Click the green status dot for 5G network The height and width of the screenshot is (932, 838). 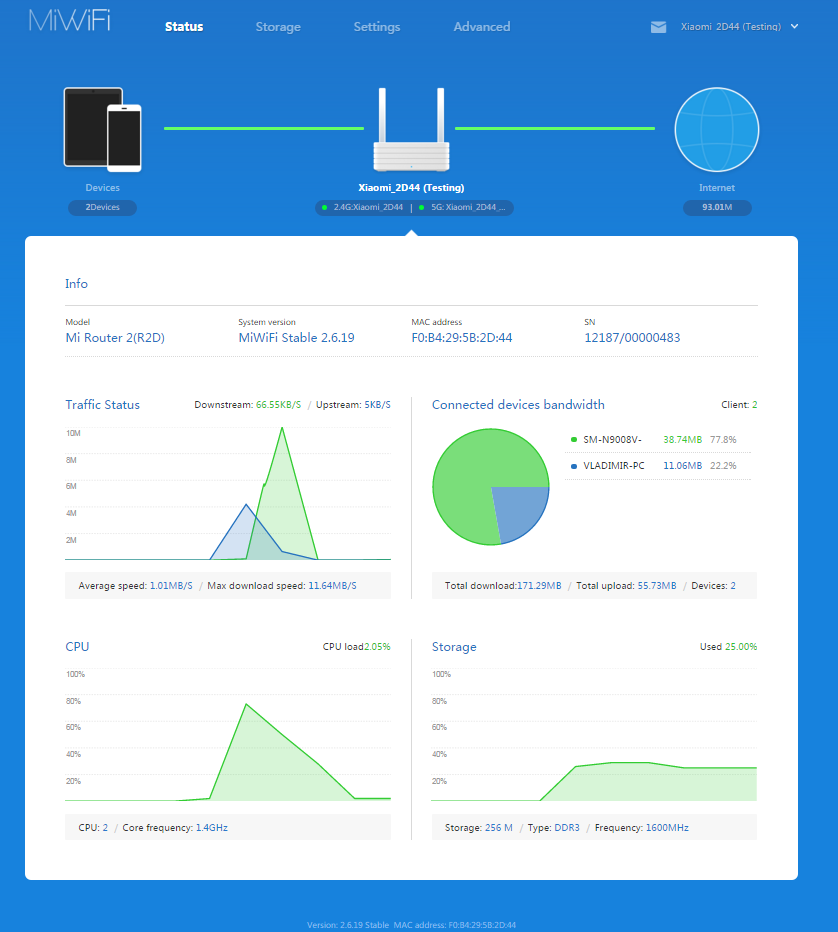click(x=421, y=207)
